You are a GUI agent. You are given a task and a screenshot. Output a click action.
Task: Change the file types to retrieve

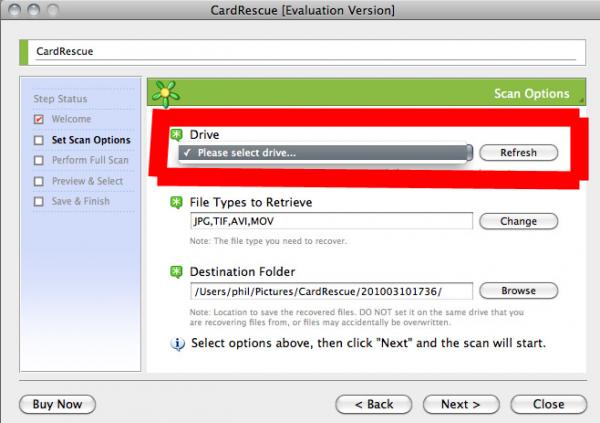click(x=518, y=221)
